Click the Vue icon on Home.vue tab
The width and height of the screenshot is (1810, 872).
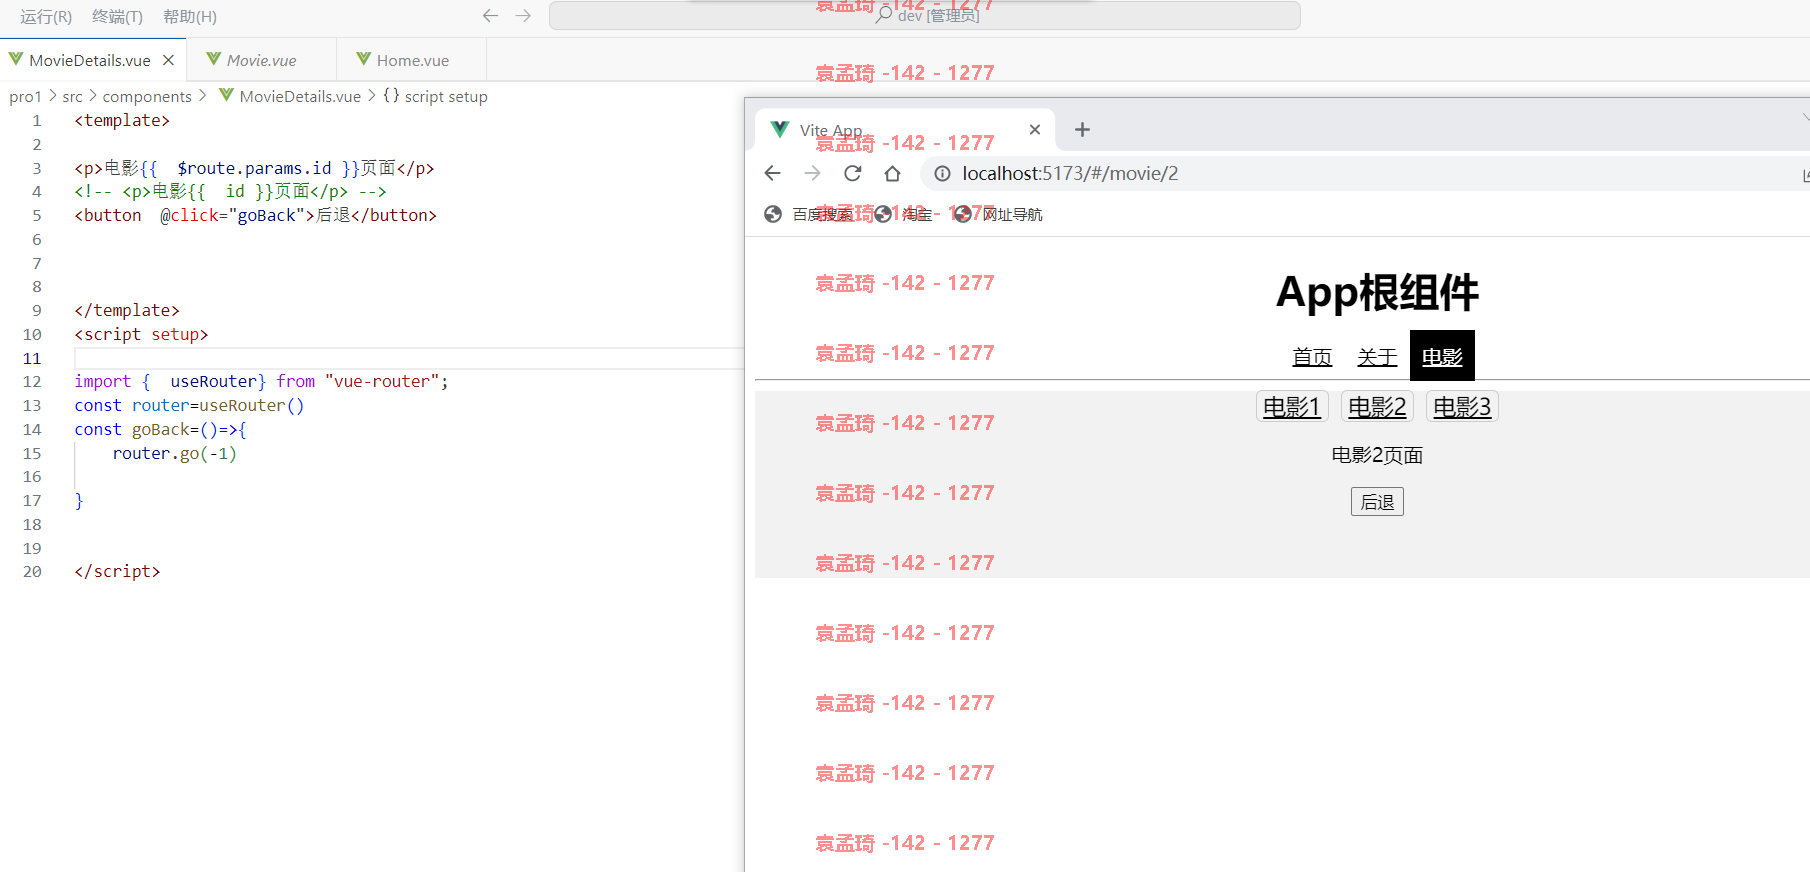364,59
